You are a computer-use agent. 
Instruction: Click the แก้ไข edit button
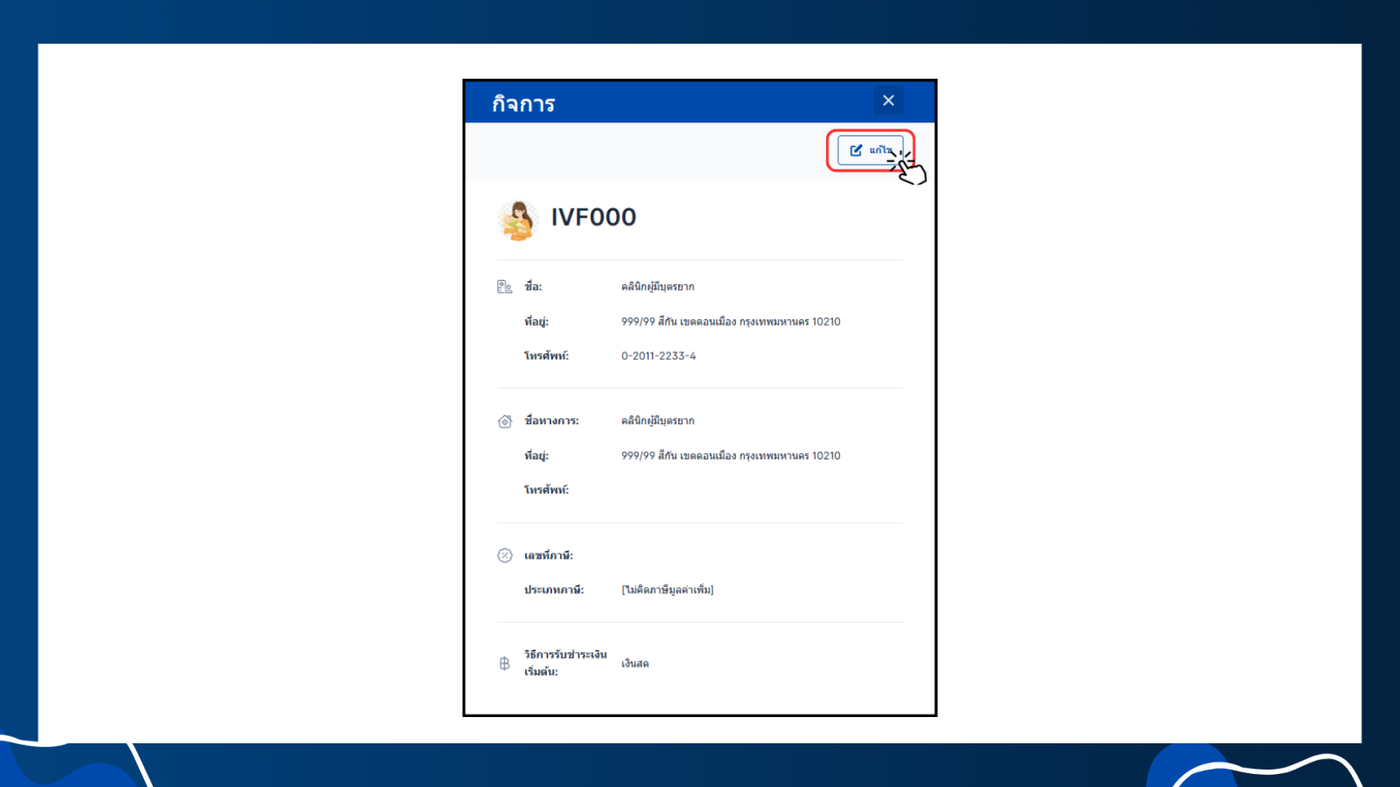[870, 151]
